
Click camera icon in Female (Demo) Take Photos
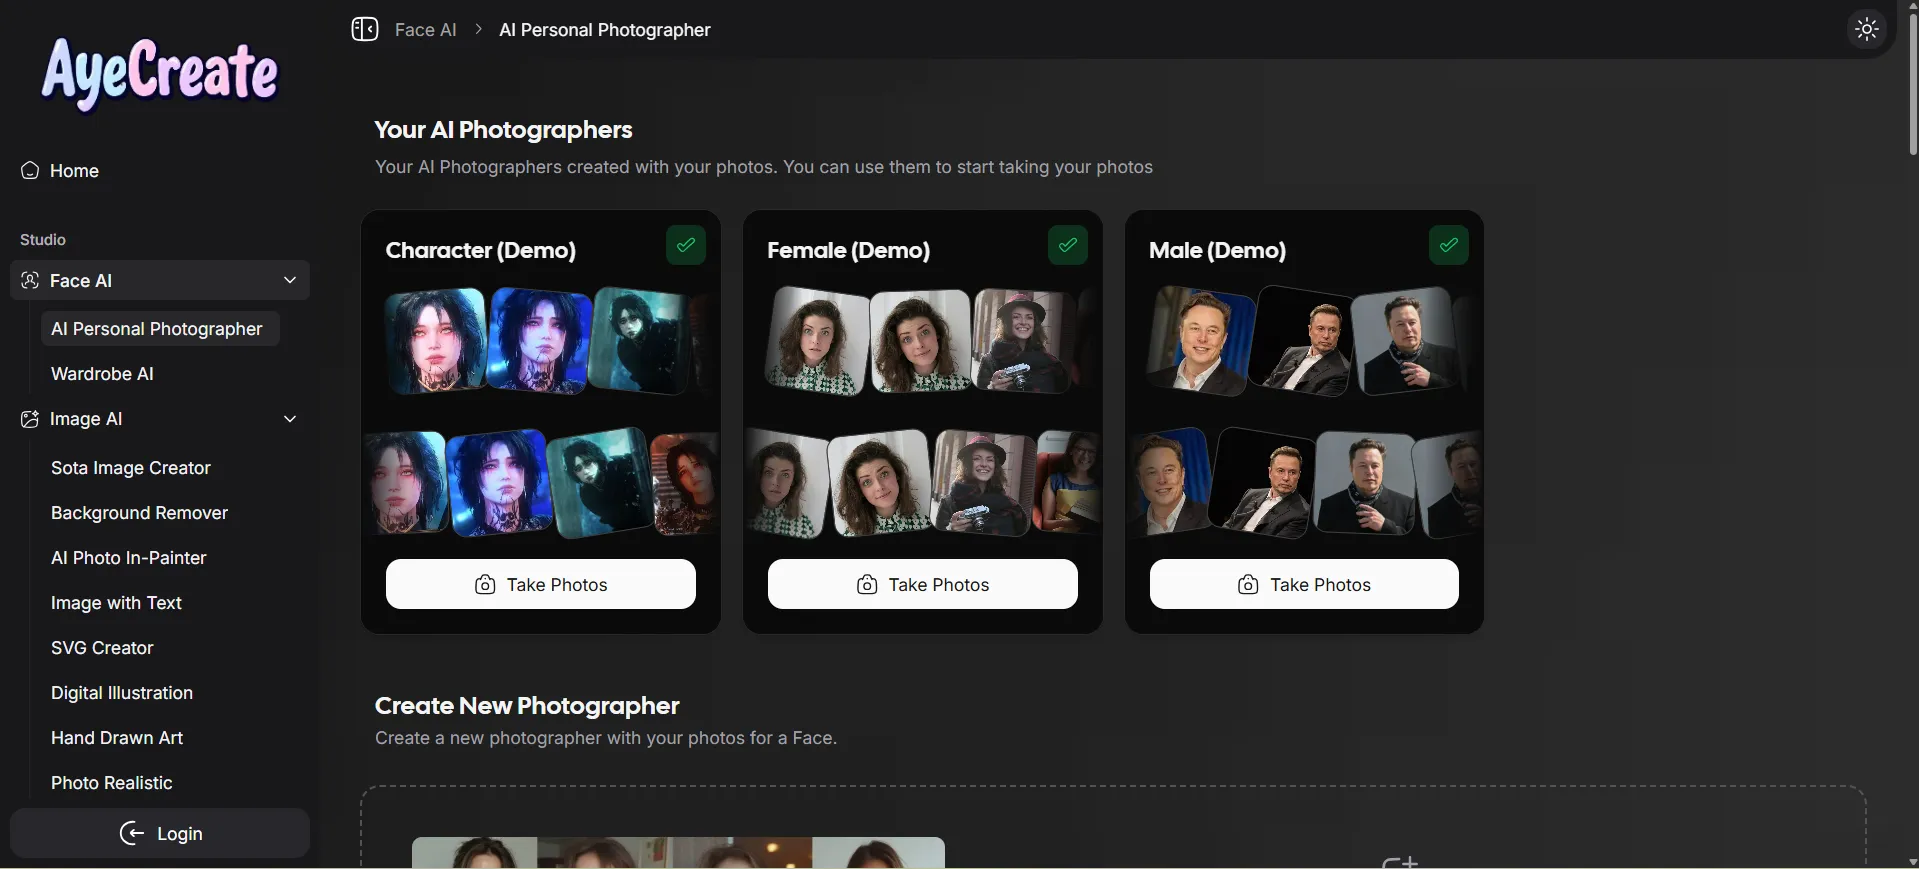point(867,585)
